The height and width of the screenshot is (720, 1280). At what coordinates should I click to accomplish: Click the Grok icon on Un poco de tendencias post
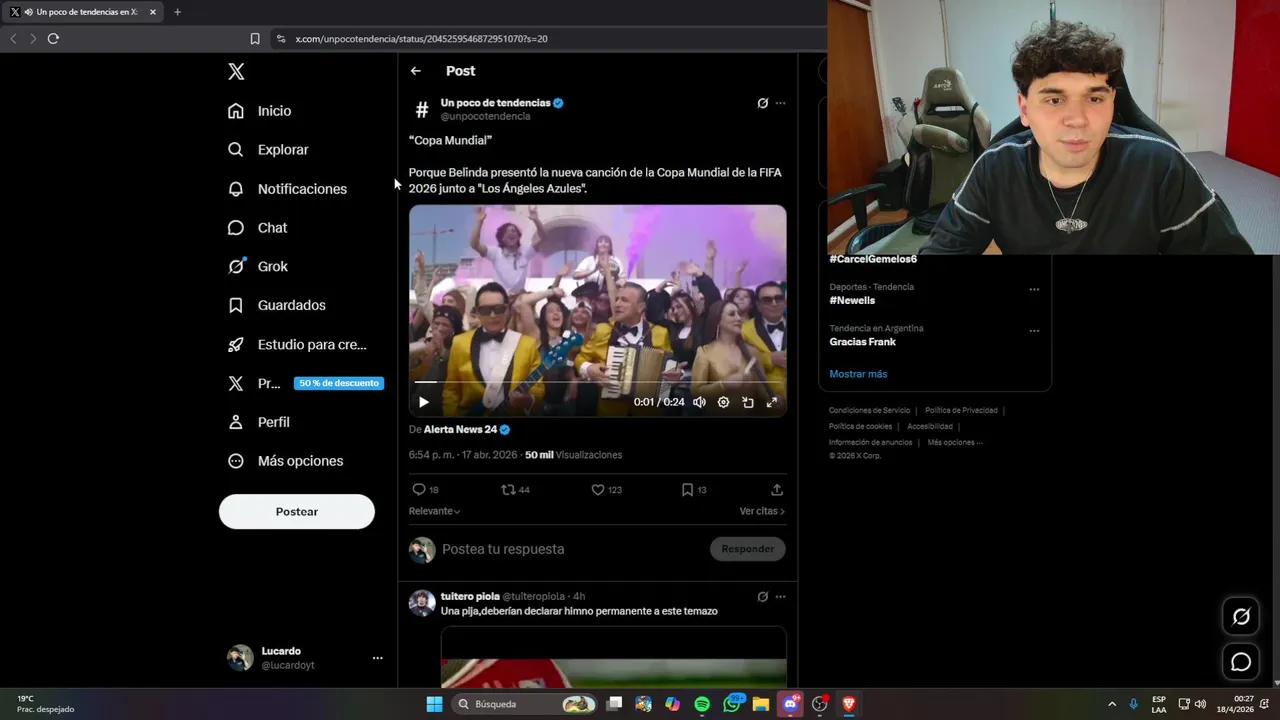click(x=762, y=103)
